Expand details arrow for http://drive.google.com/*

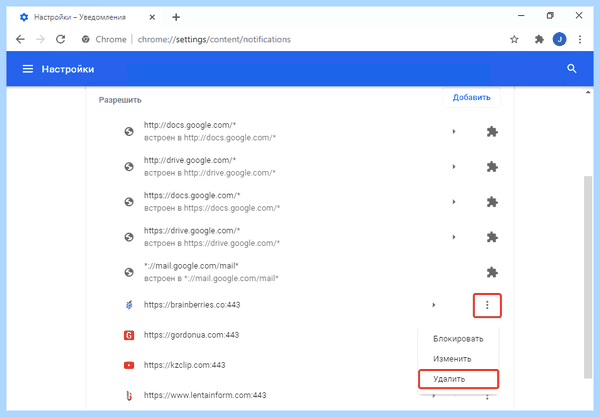454,167
